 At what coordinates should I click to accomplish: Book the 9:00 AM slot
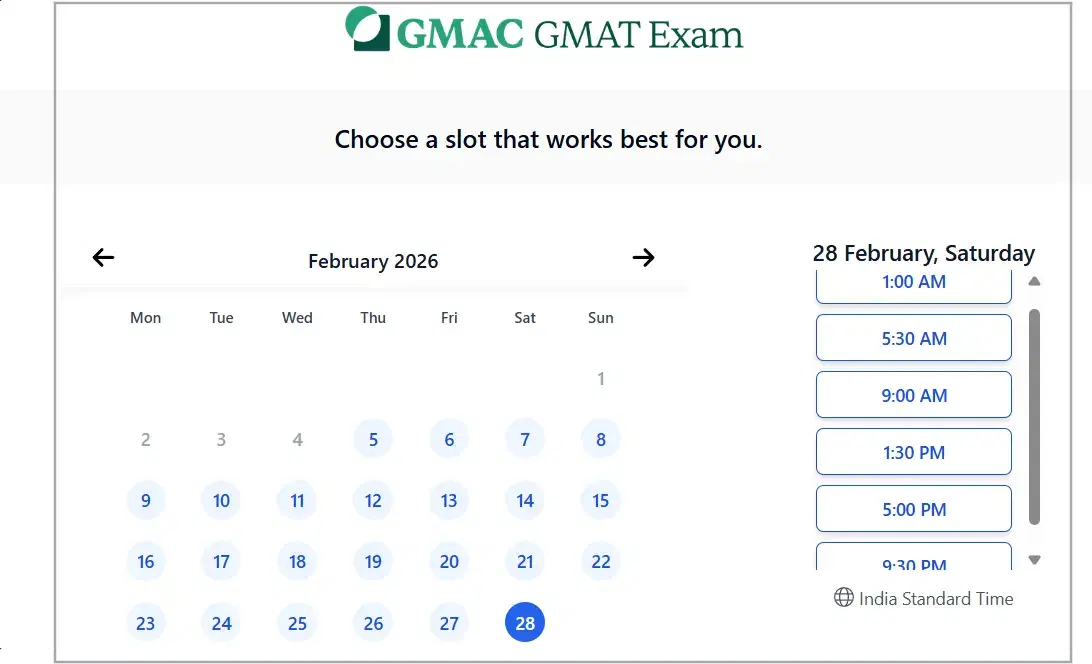pos(913,394)
